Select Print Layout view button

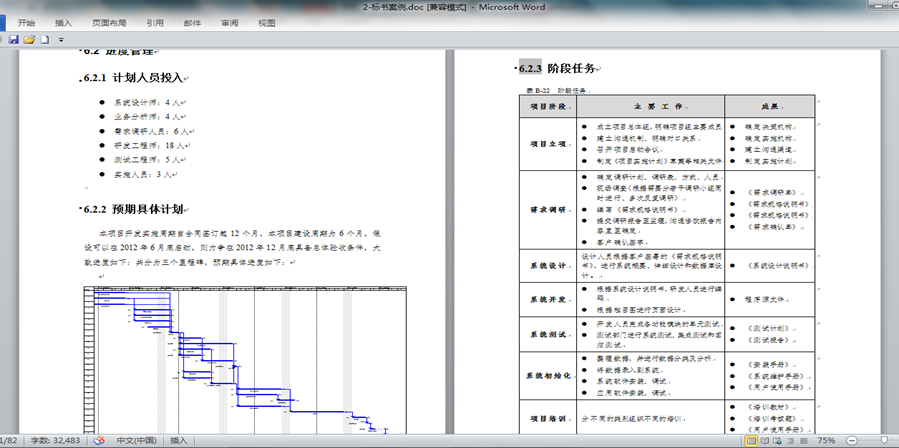click(751, 441)
